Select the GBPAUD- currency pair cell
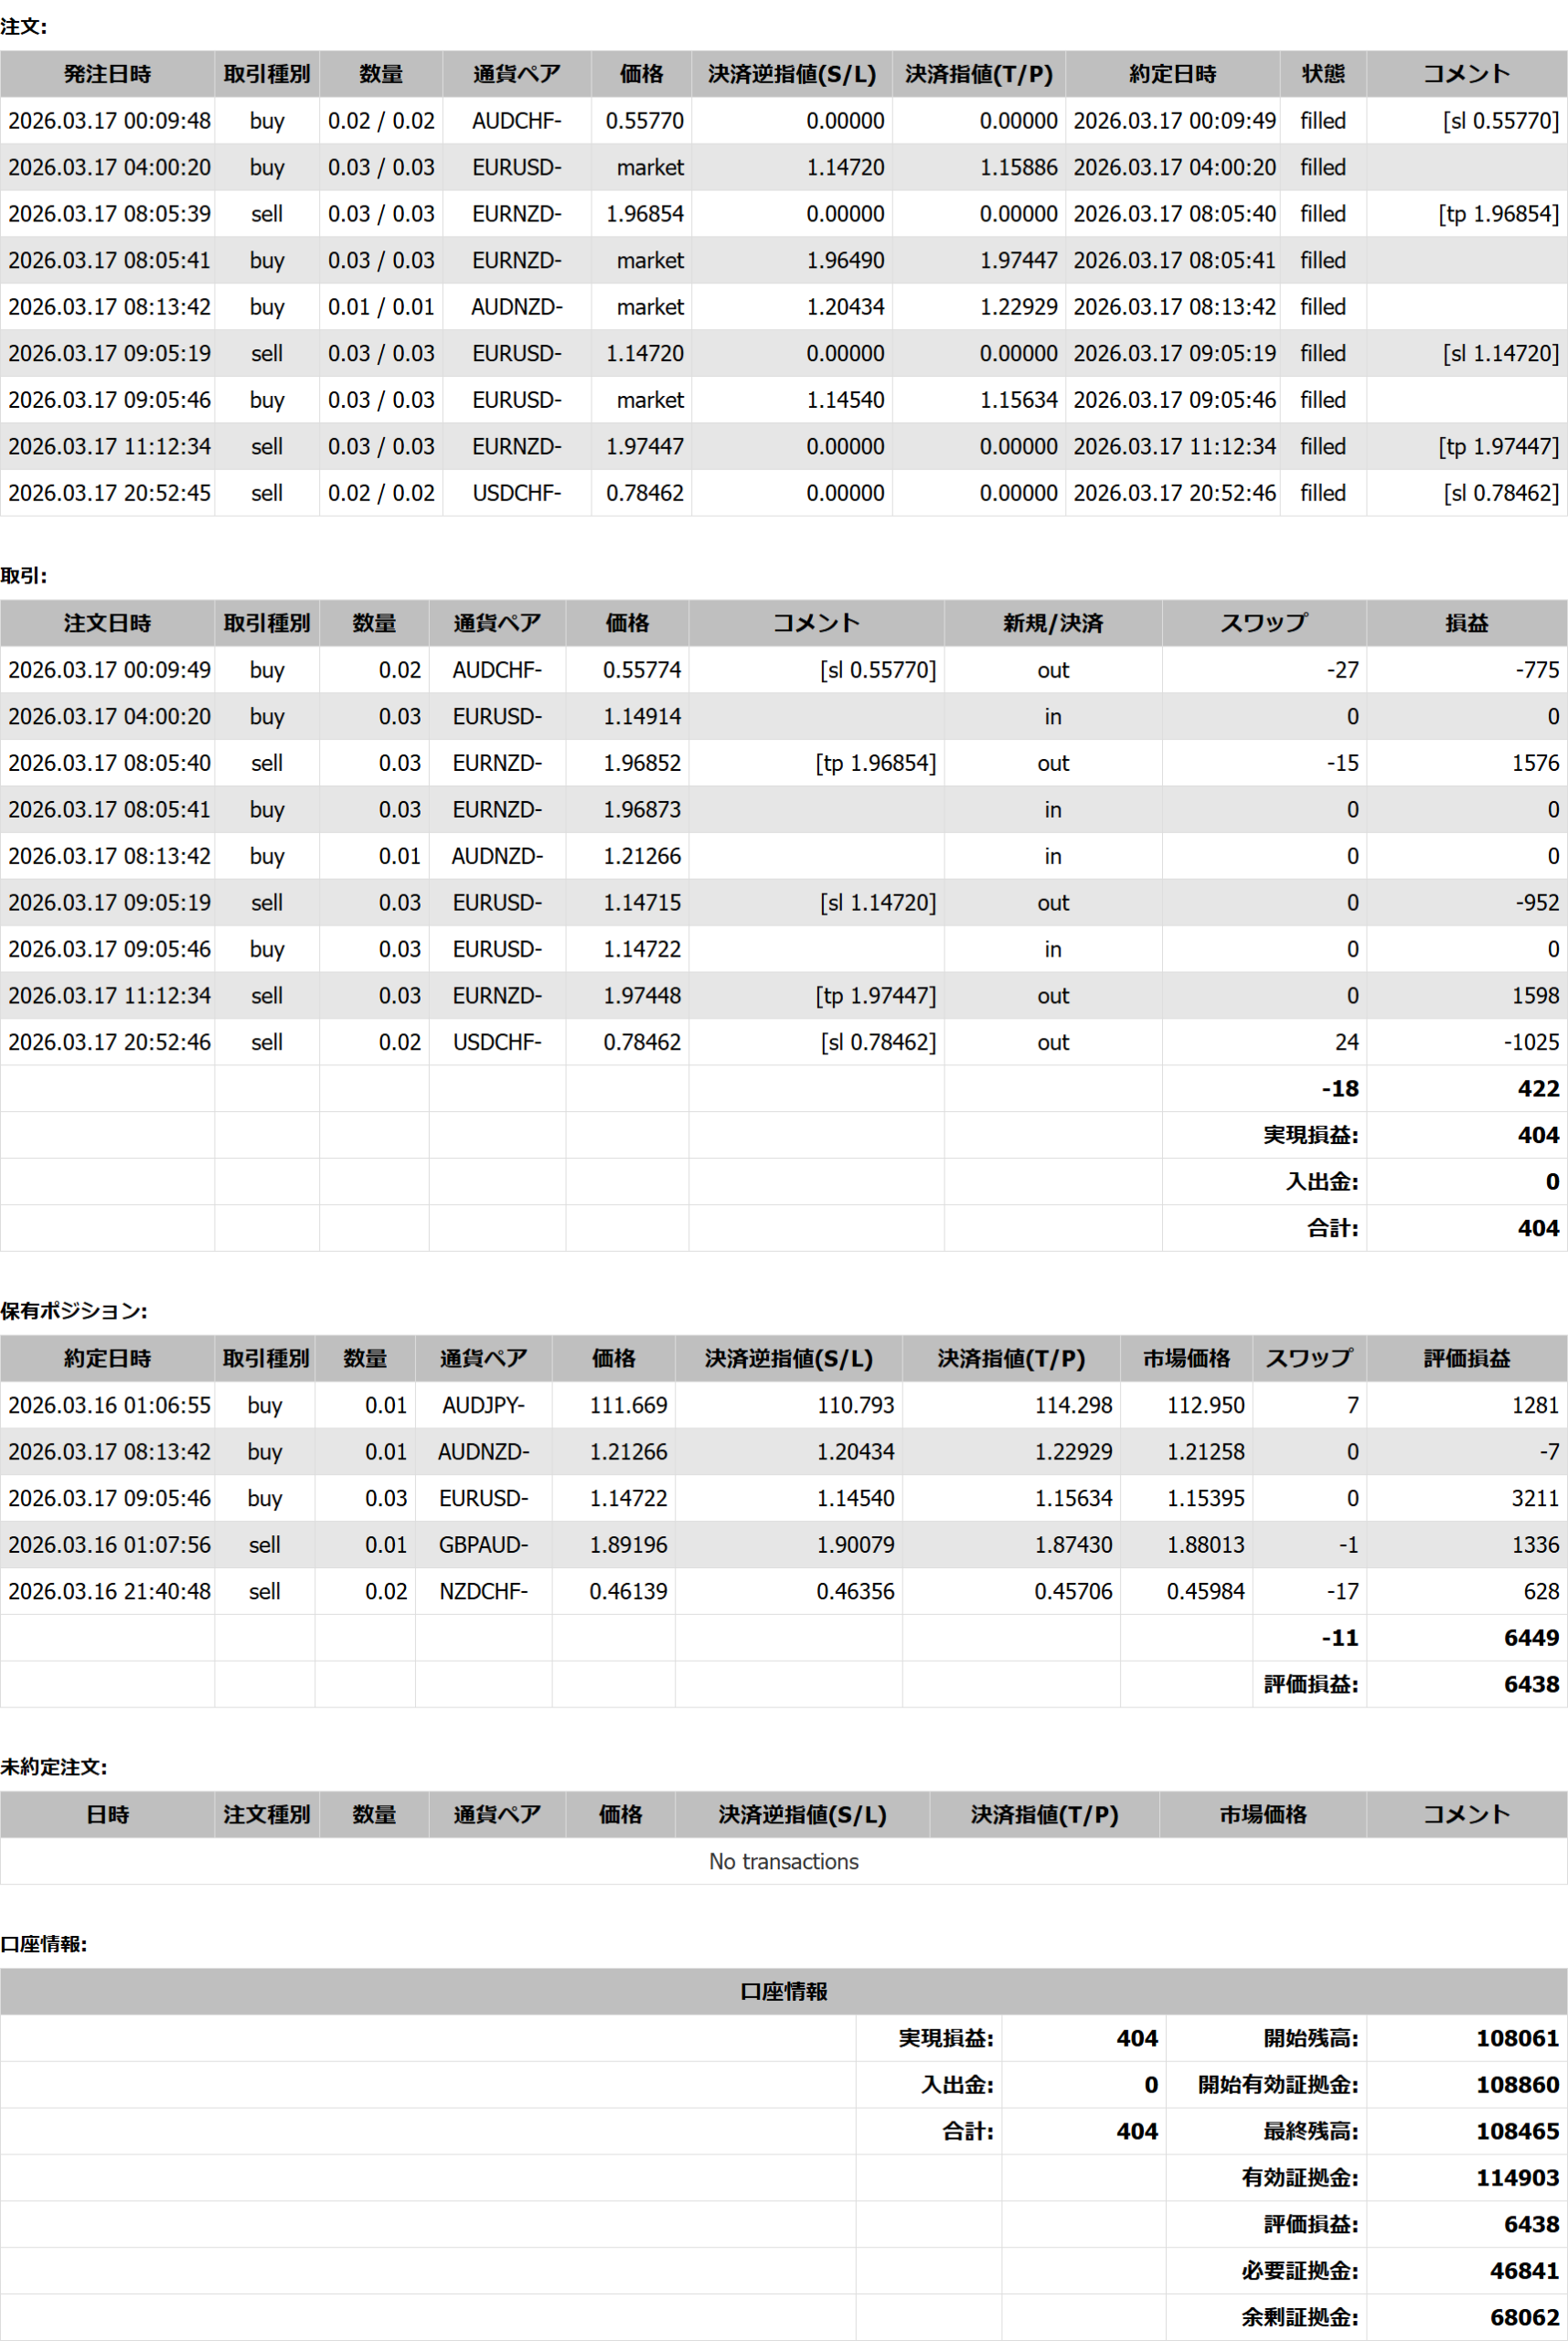 click(483, 1545)
